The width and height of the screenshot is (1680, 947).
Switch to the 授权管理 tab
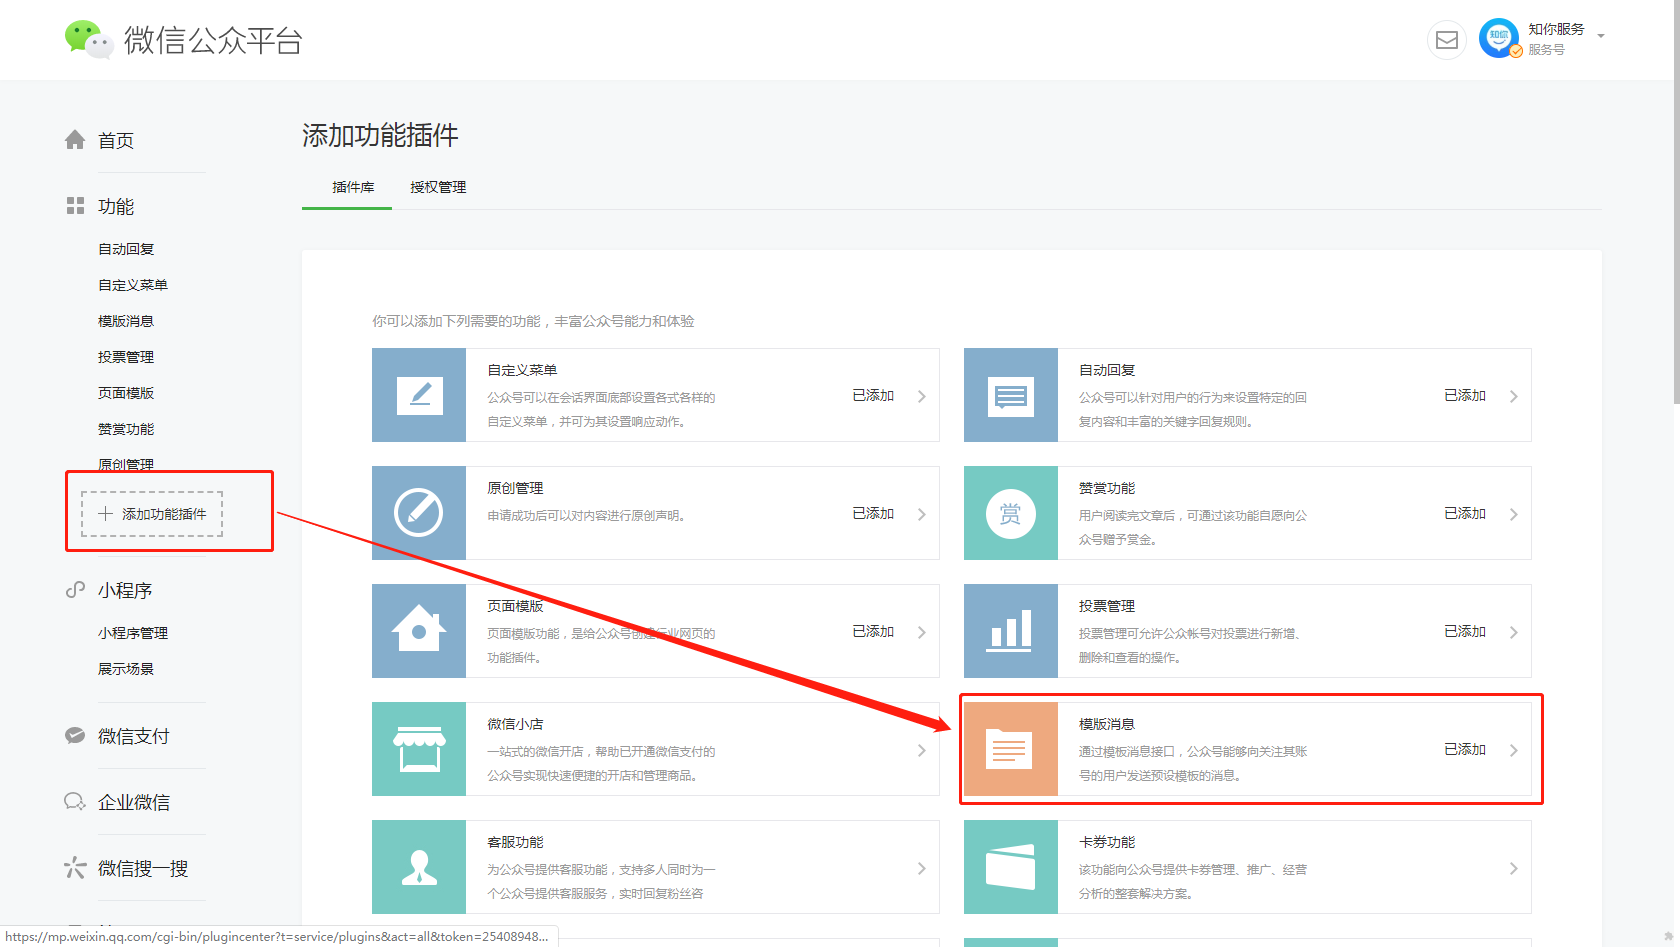[438, 188]
